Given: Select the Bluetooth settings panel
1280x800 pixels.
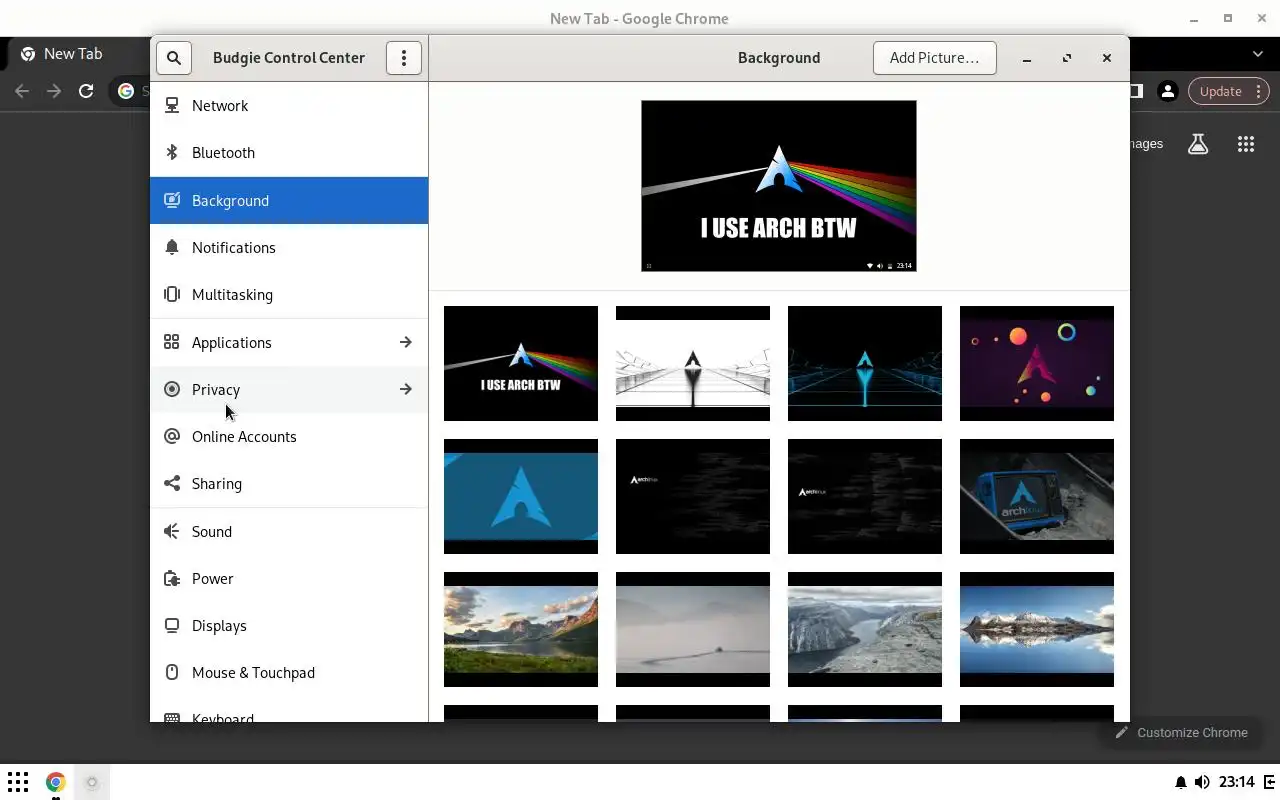Looking at the screenshot, I should pos(289,153).
